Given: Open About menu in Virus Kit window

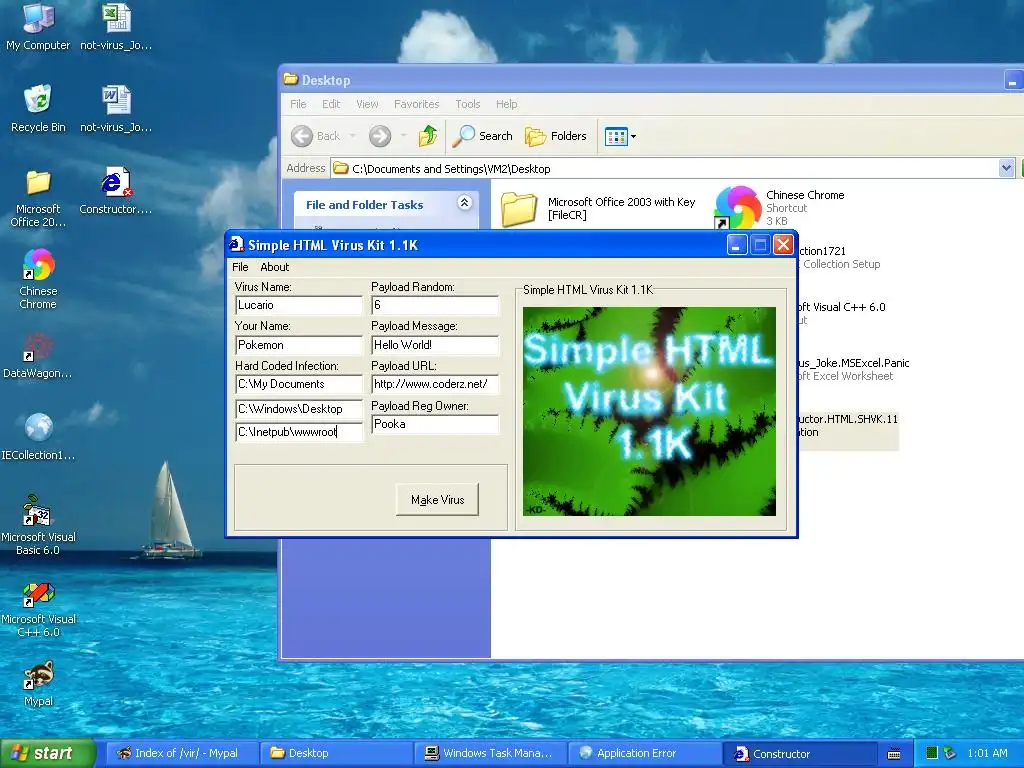Looking at the screenshot, I should (x=274, y=266).
